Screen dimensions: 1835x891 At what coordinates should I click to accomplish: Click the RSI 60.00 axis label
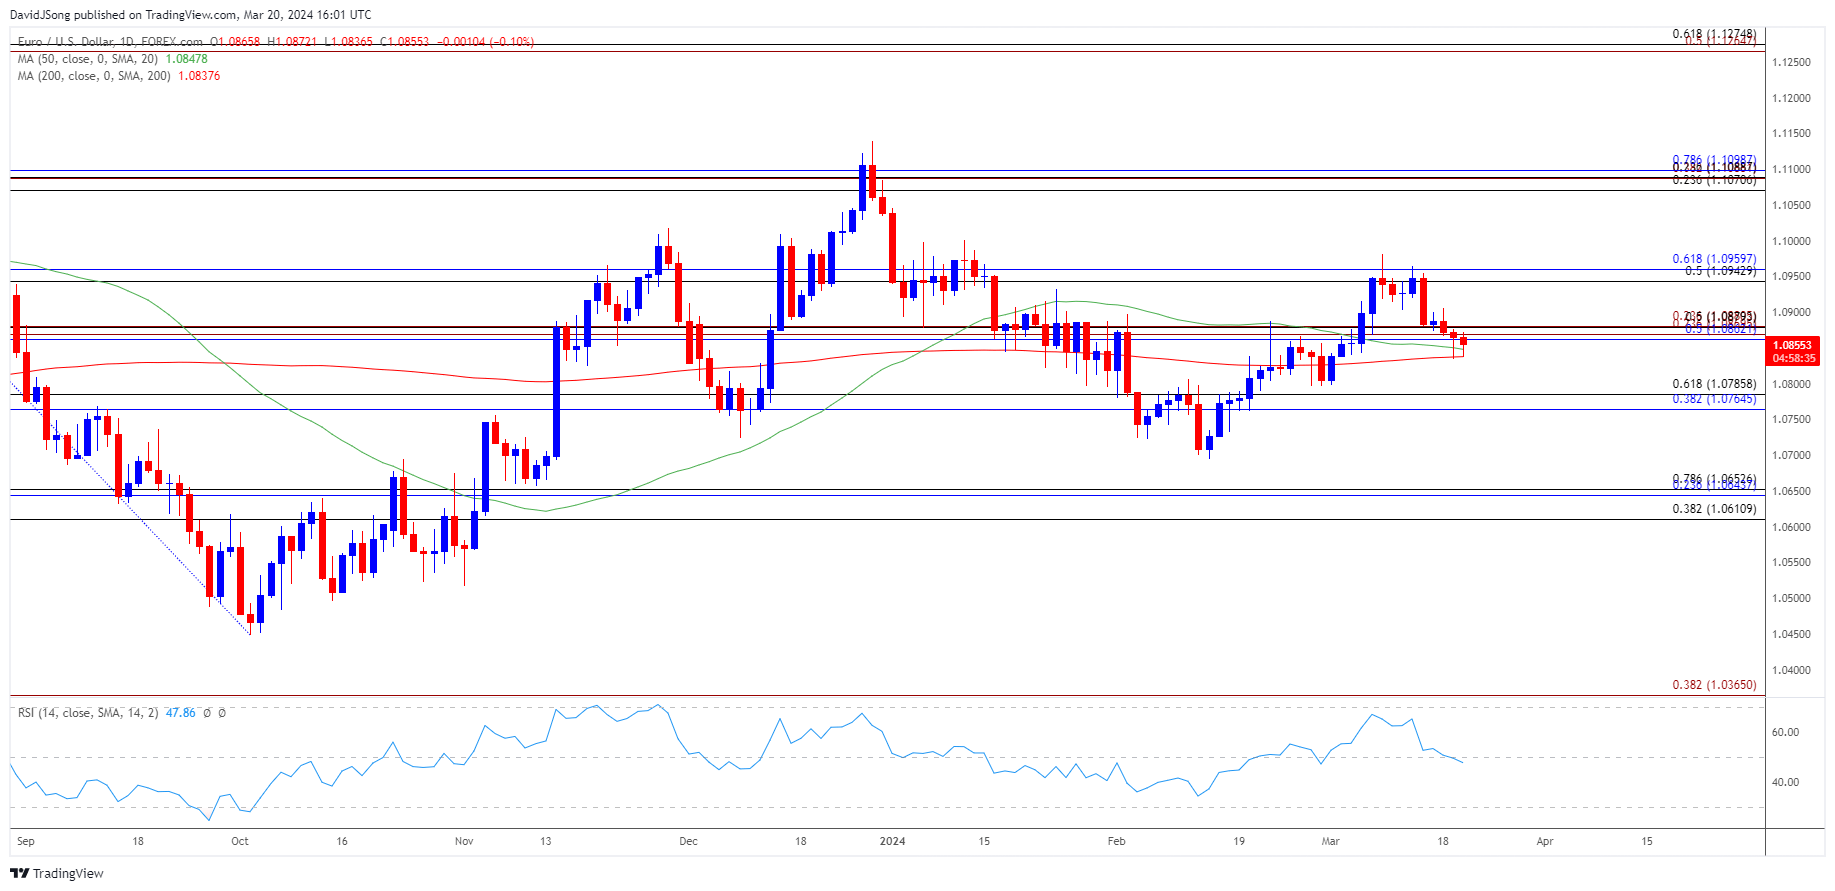tap(1785, 732)
